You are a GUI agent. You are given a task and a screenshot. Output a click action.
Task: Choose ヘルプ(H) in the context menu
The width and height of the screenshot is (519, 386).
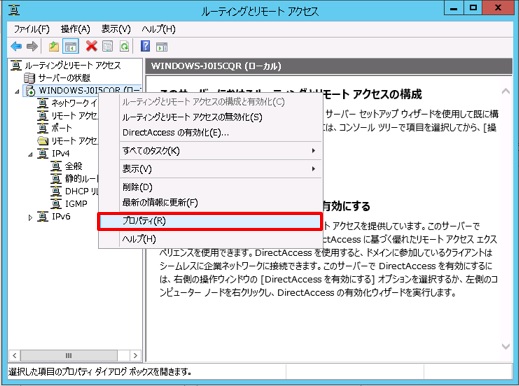[x=210, y=239]
